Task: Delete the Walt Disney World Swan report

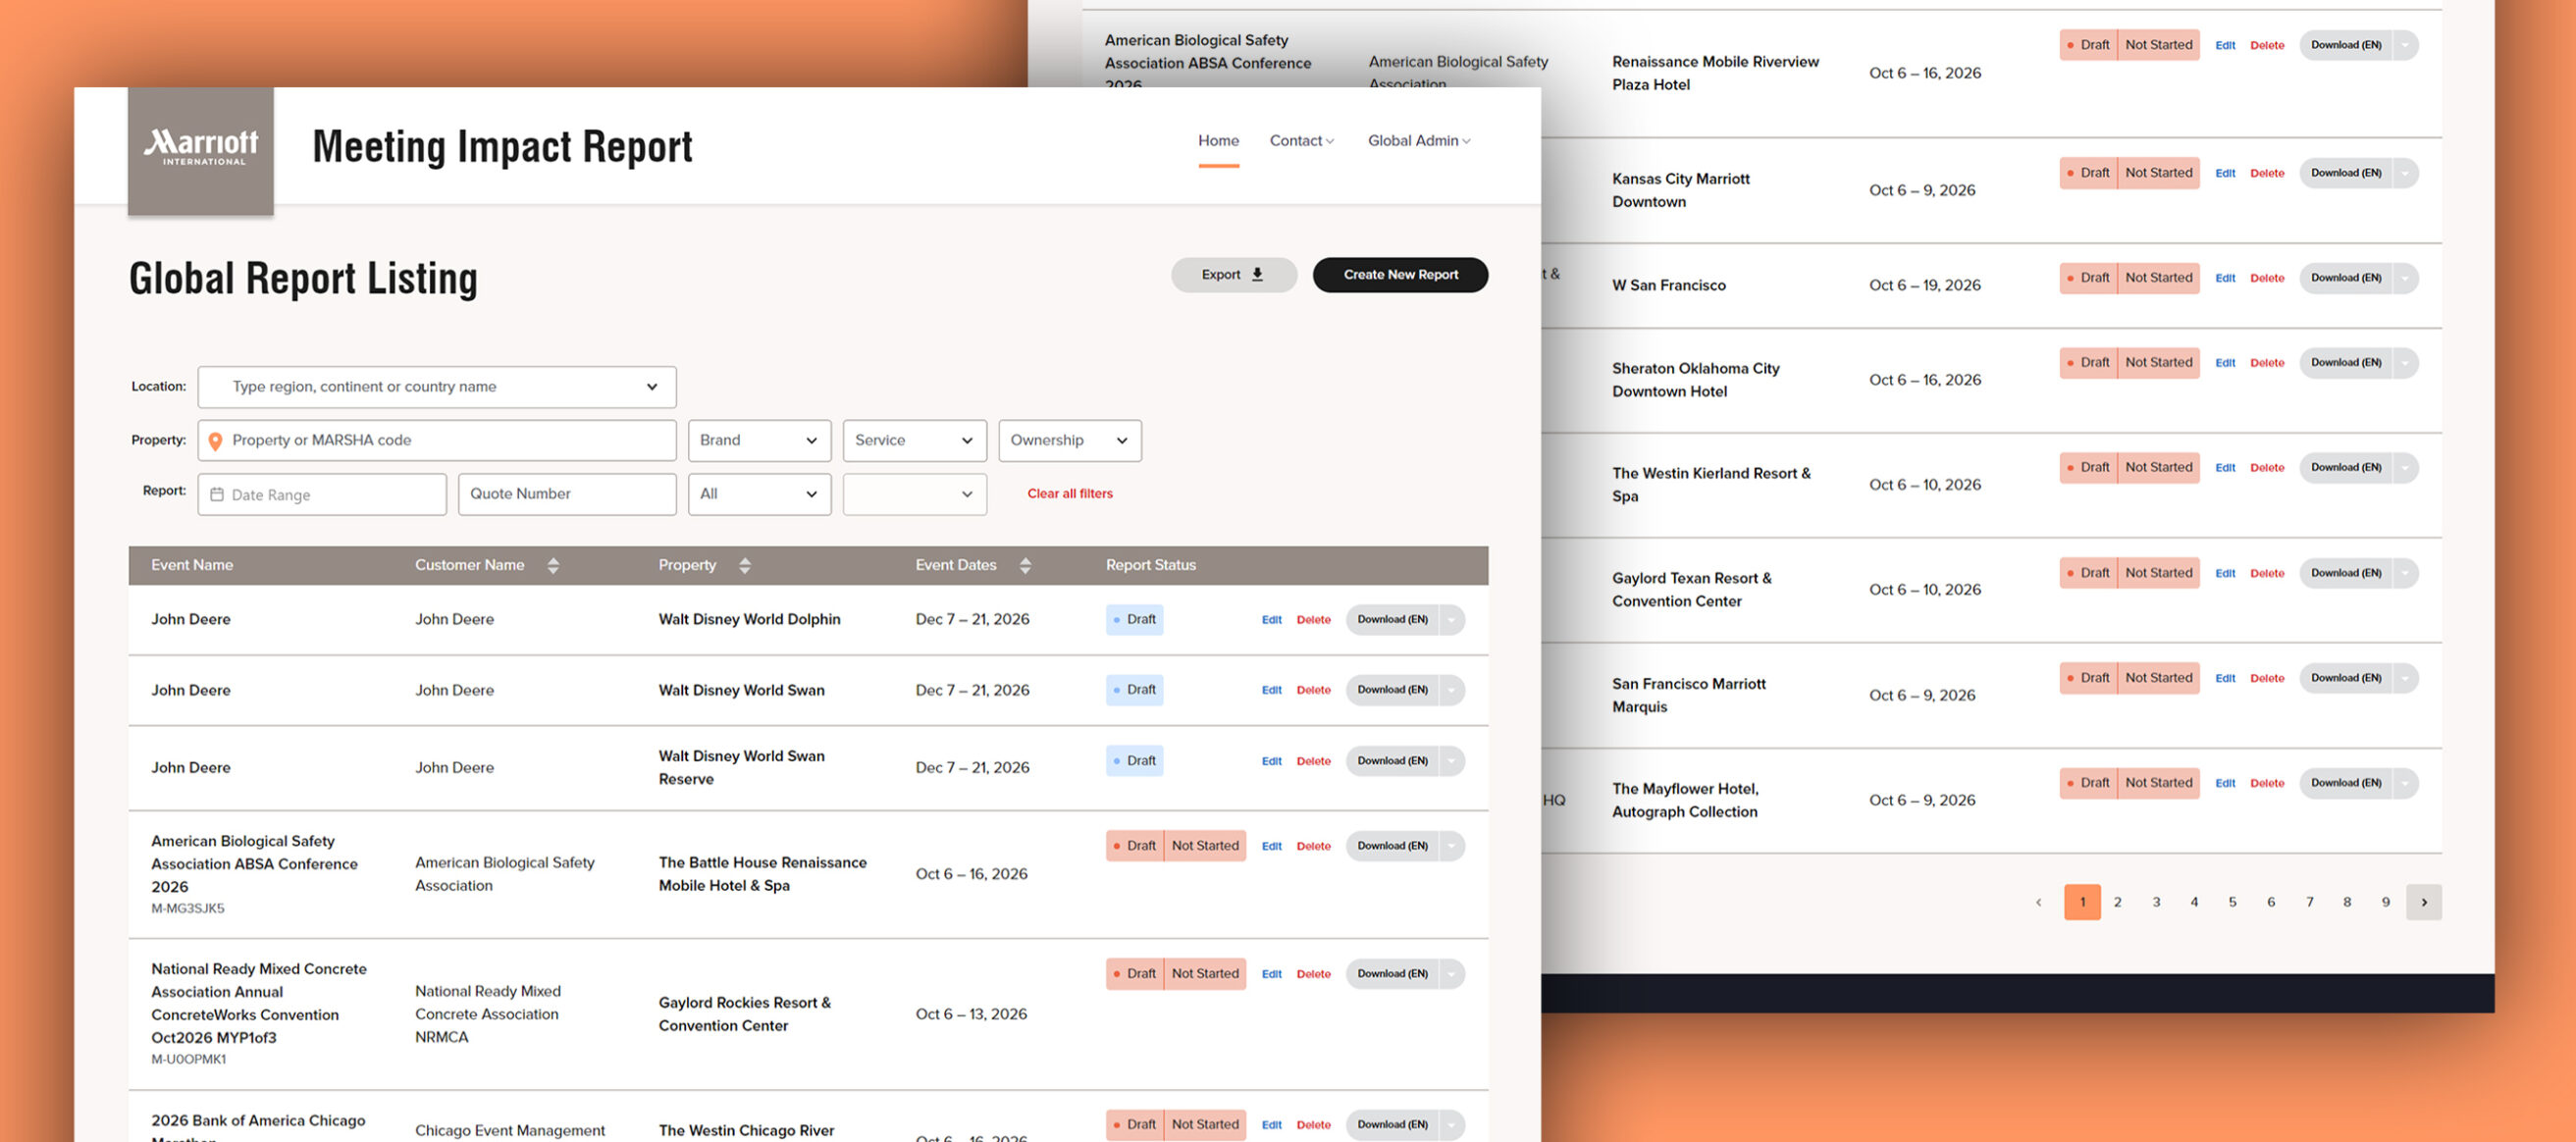Action: pos(1313,690)
